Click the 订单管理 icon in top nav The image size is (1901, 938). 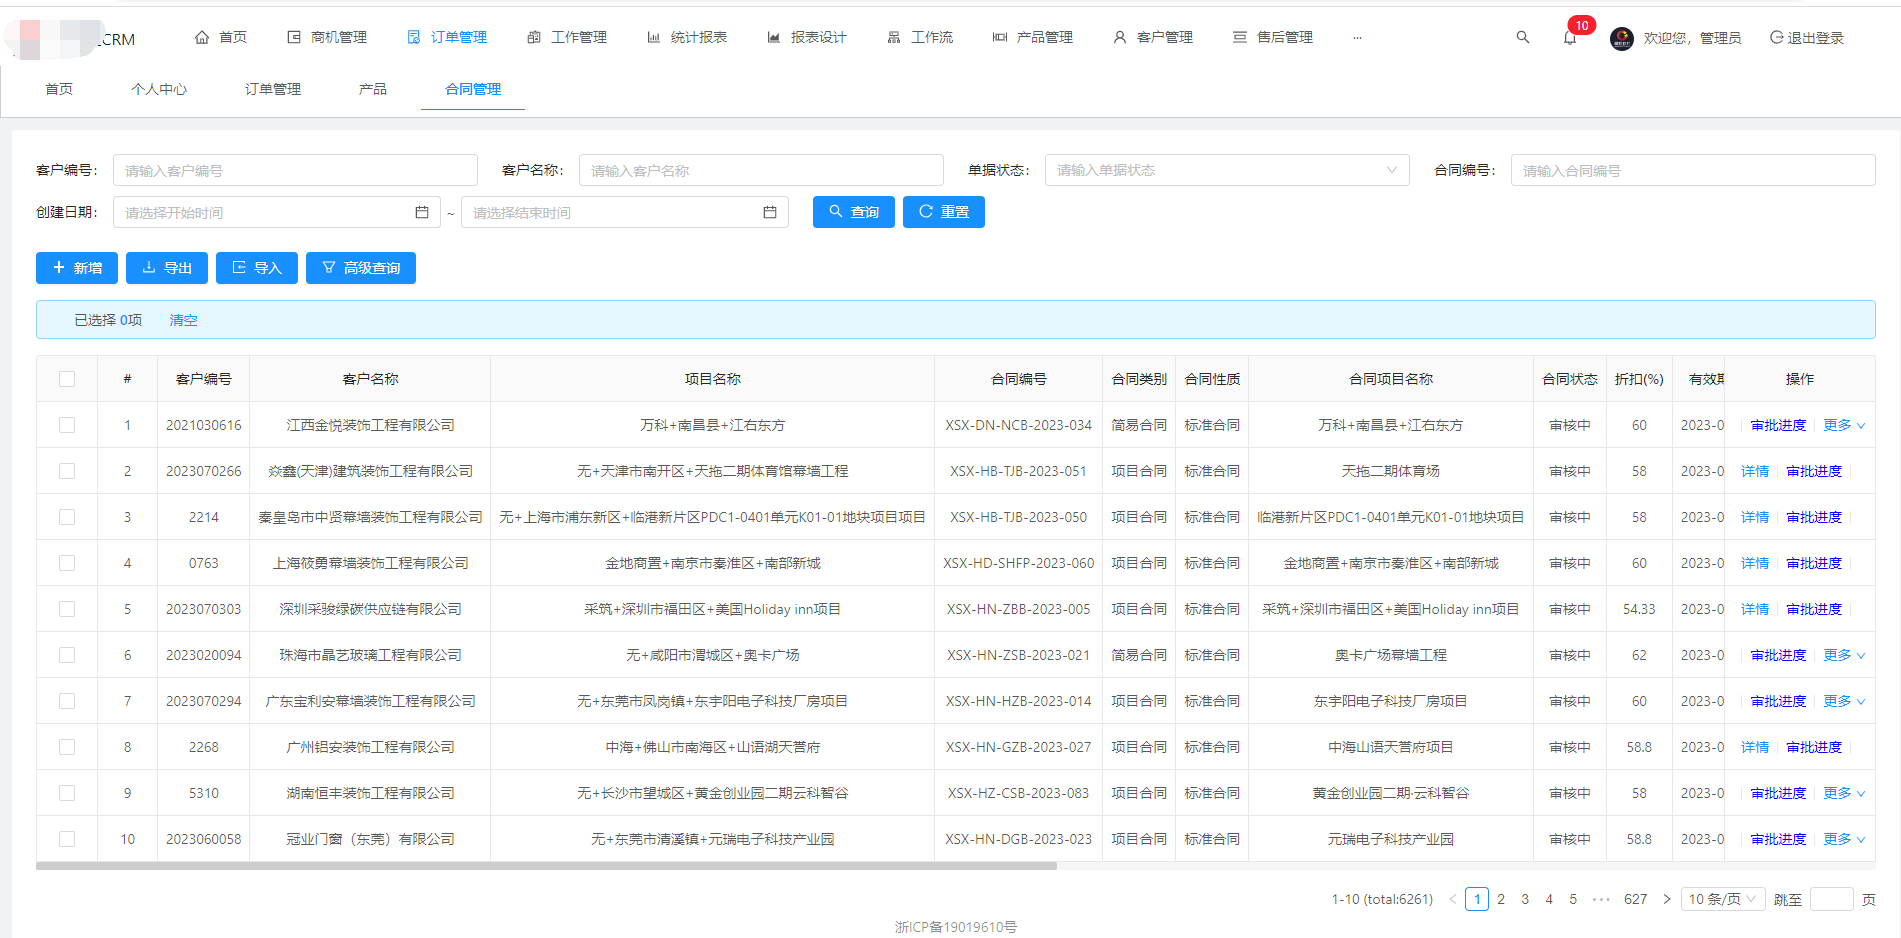[x=414, y=37]
